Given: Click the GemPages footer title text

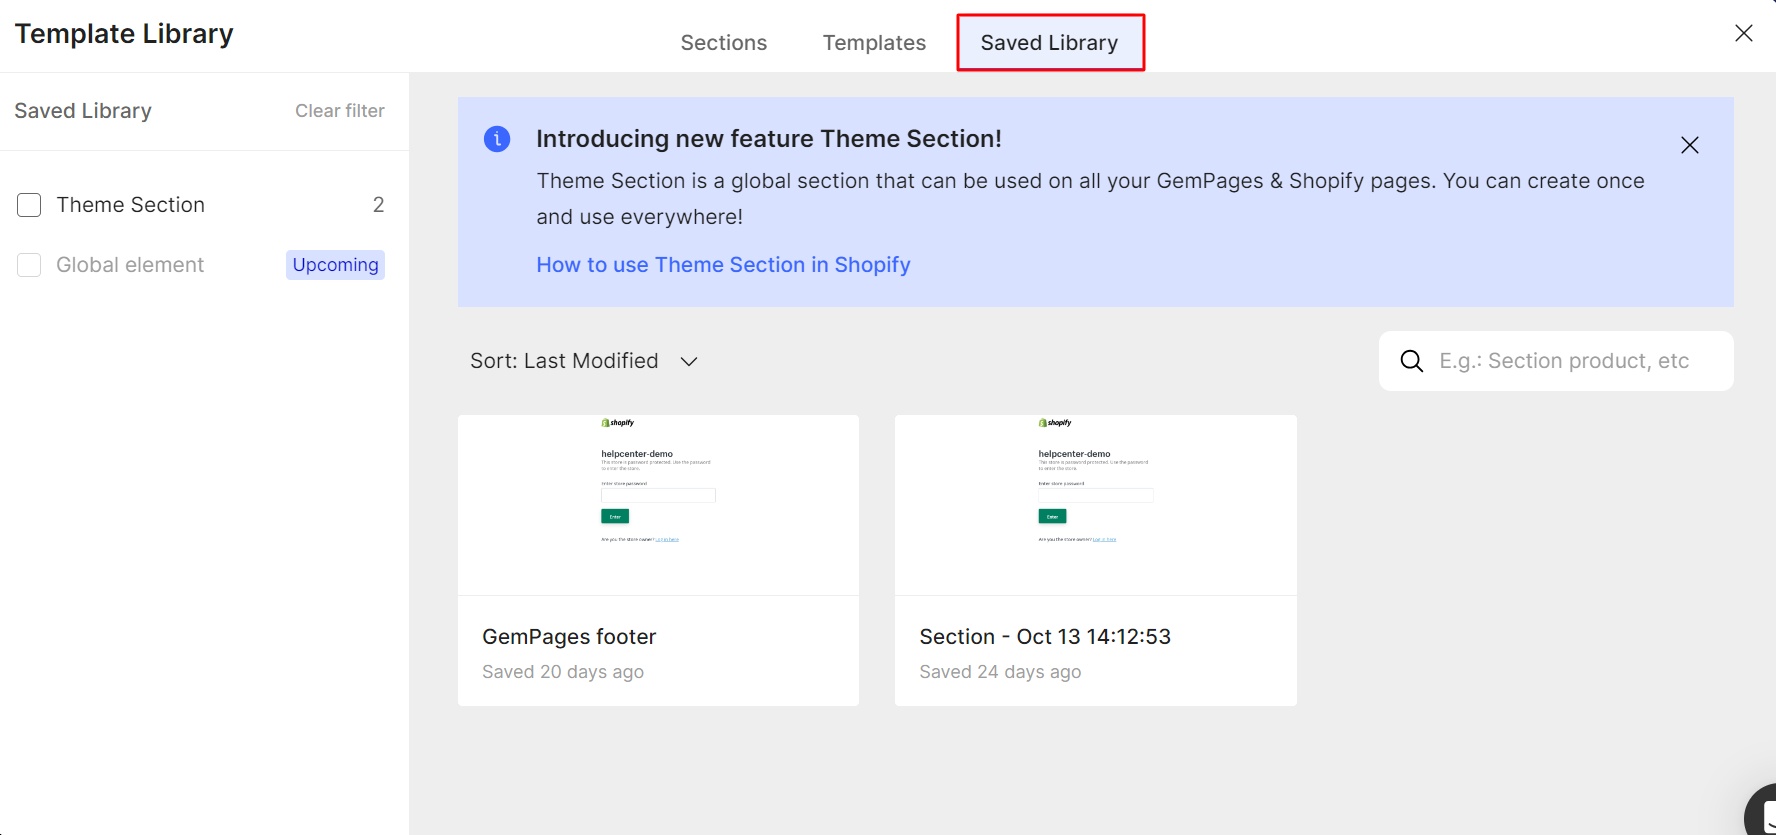Looking at the screenshot, I should [x=569, y=637].
